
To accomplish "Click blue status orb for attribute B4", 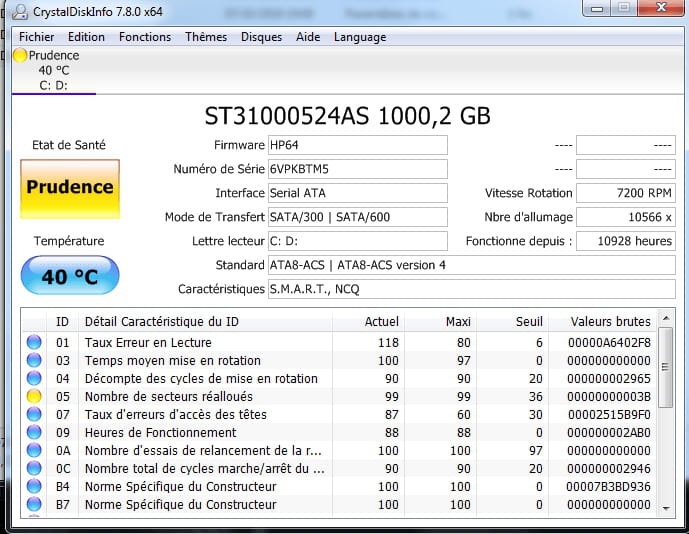I will click(34, 487).
